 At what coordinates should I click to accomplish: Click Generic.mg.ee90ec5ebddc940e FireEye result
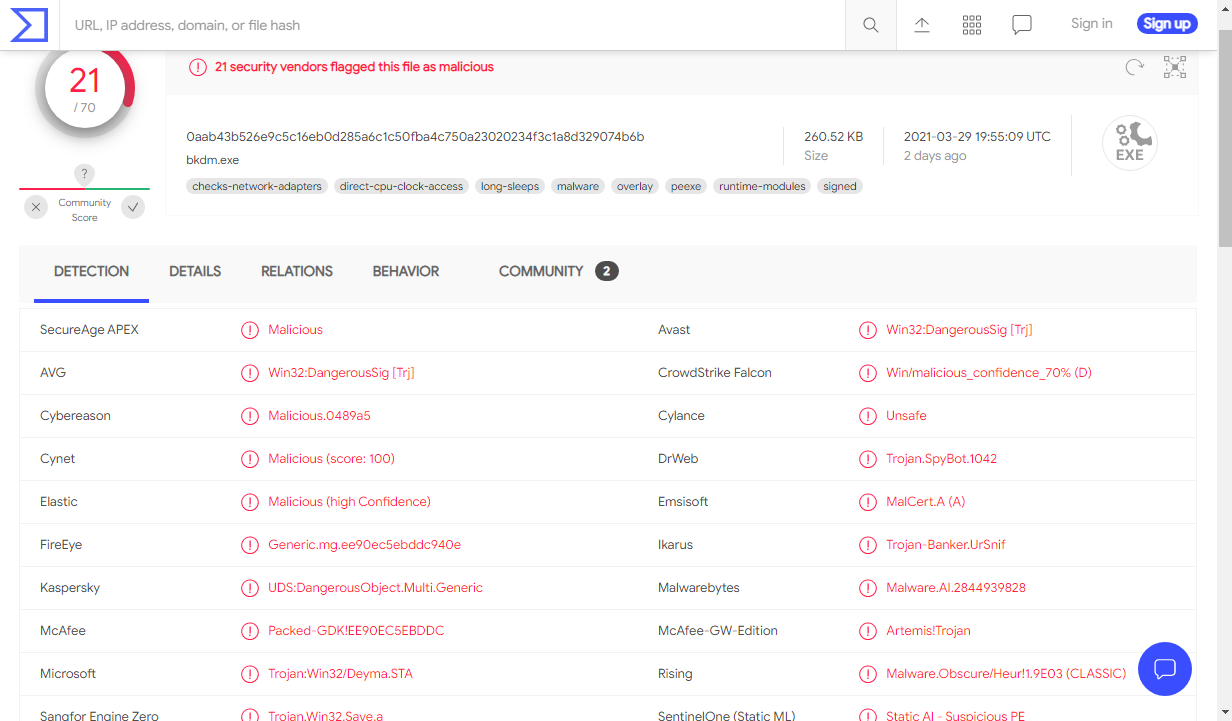[364, 545]
